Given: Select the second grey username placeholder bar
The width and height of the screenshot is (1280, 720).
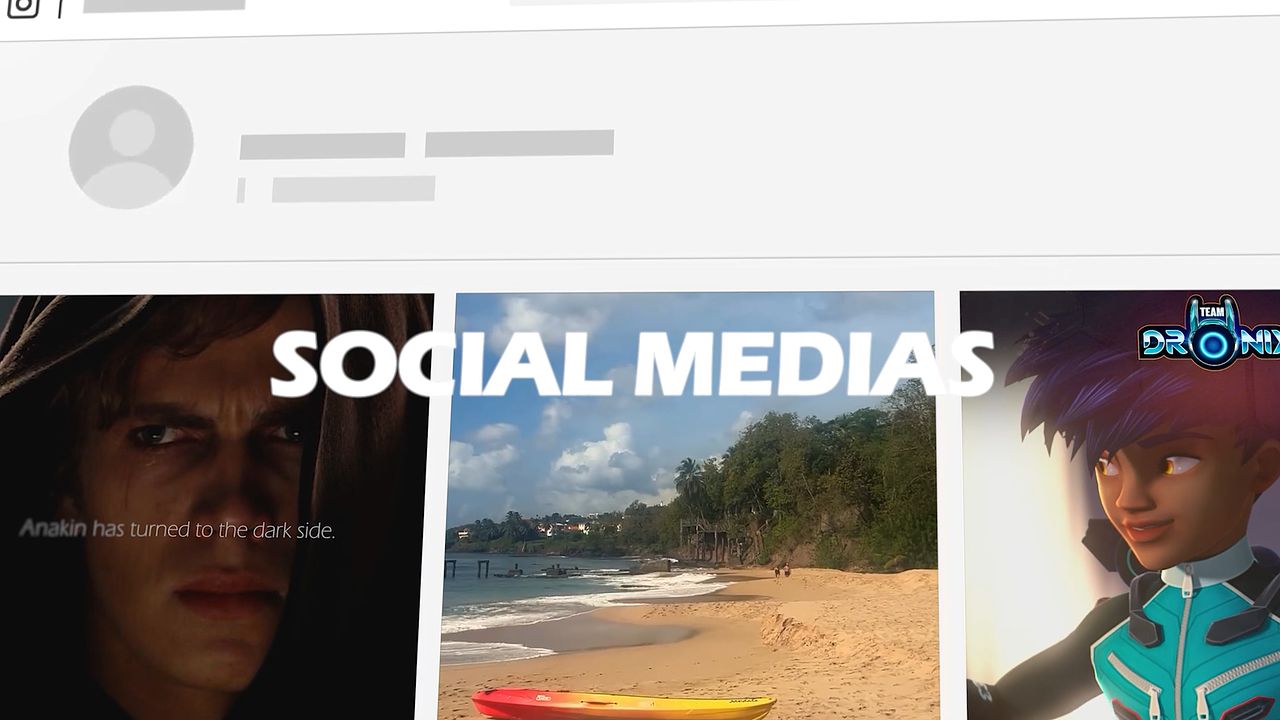Looking at the screenshot, I should click(519, 143).
